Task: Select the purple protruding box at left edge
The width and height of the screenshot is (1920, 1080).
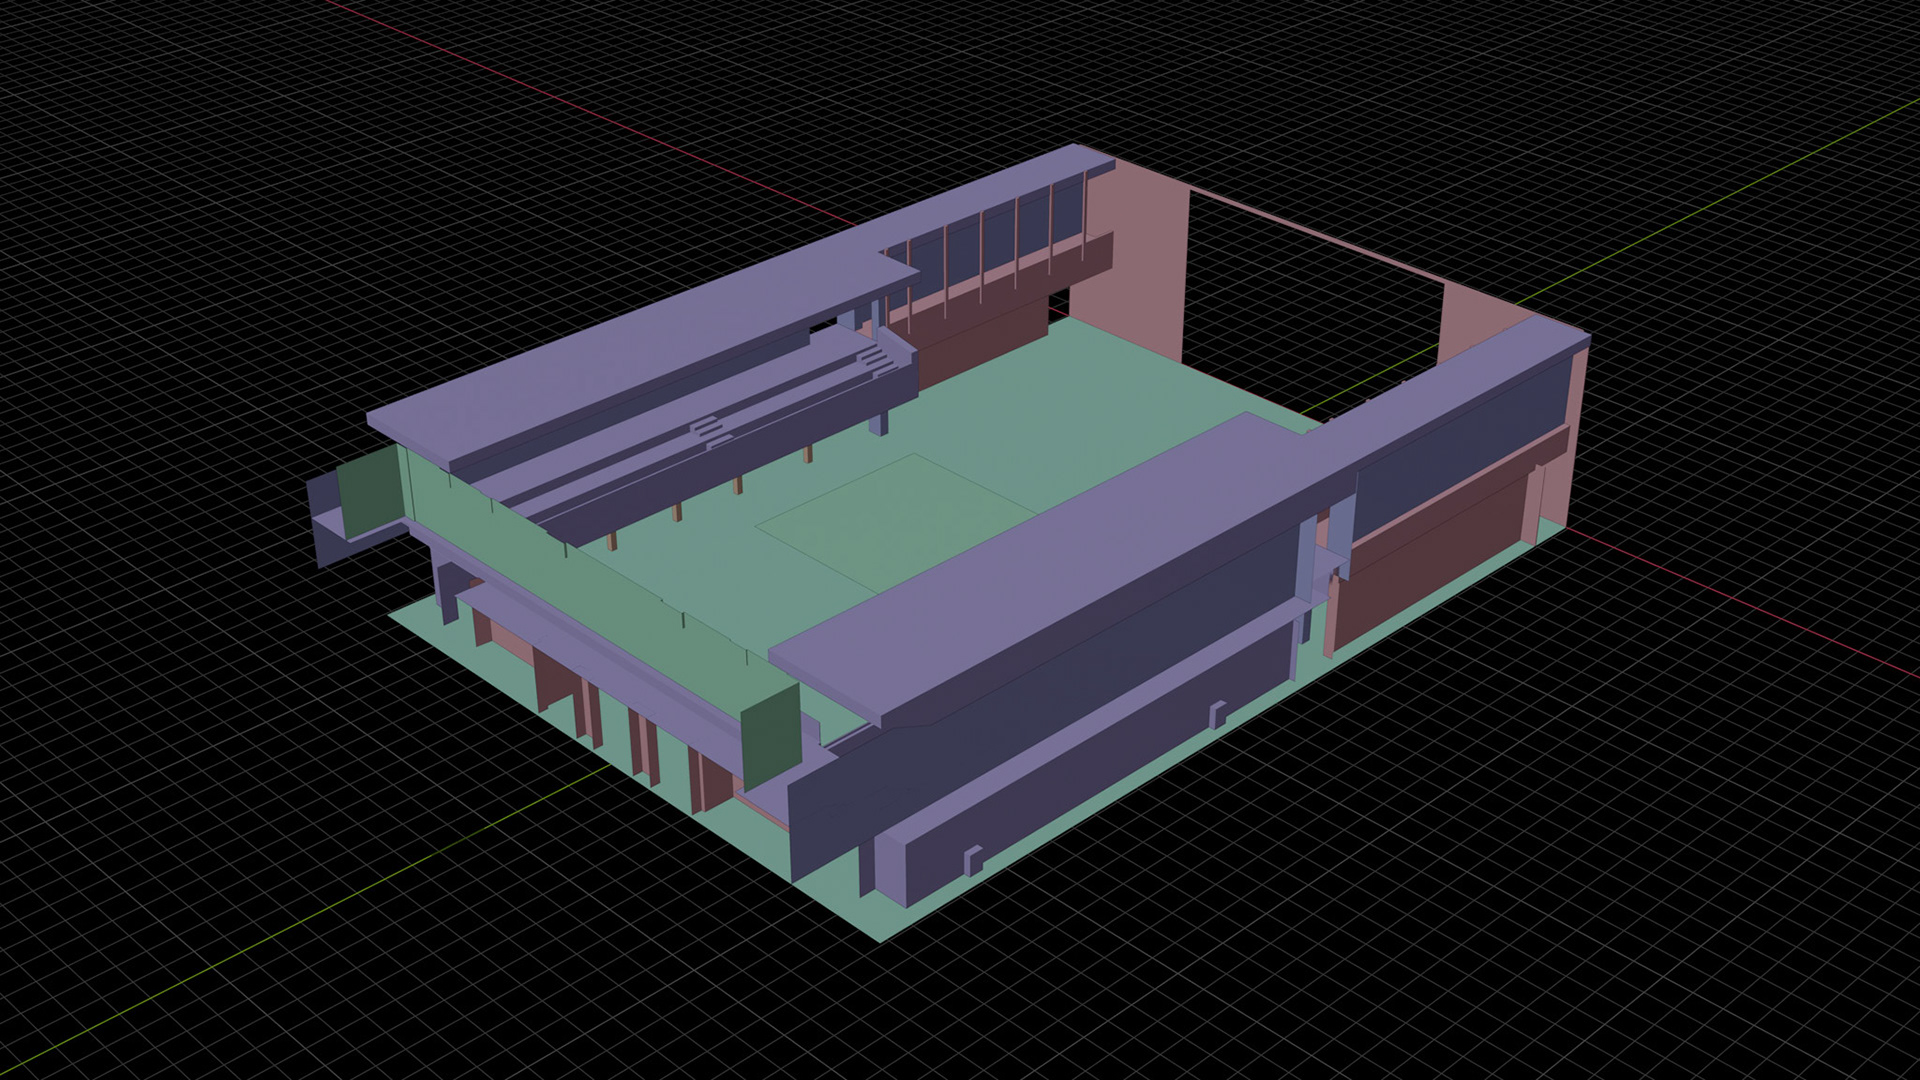Action: coord(326,527)
